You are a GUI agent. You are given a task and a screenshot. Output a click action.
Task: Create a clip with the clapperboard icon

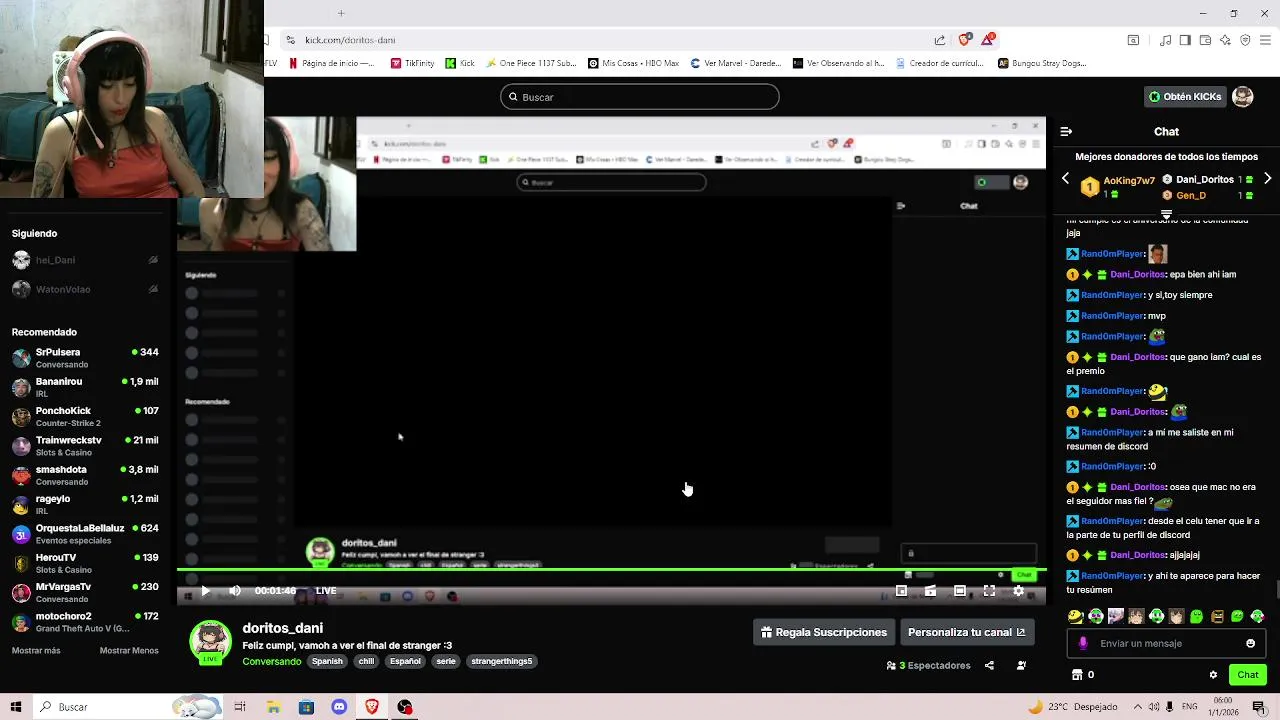930,591
